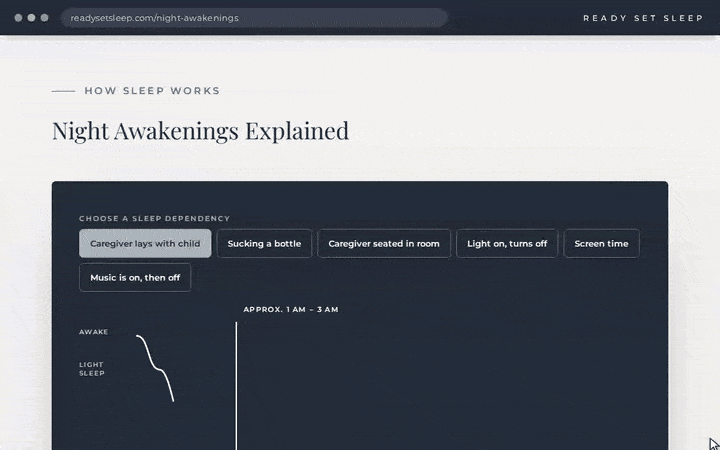Open the READY SET SLEEP brand link
Screen dimensions: 720x450
point(643,18)
